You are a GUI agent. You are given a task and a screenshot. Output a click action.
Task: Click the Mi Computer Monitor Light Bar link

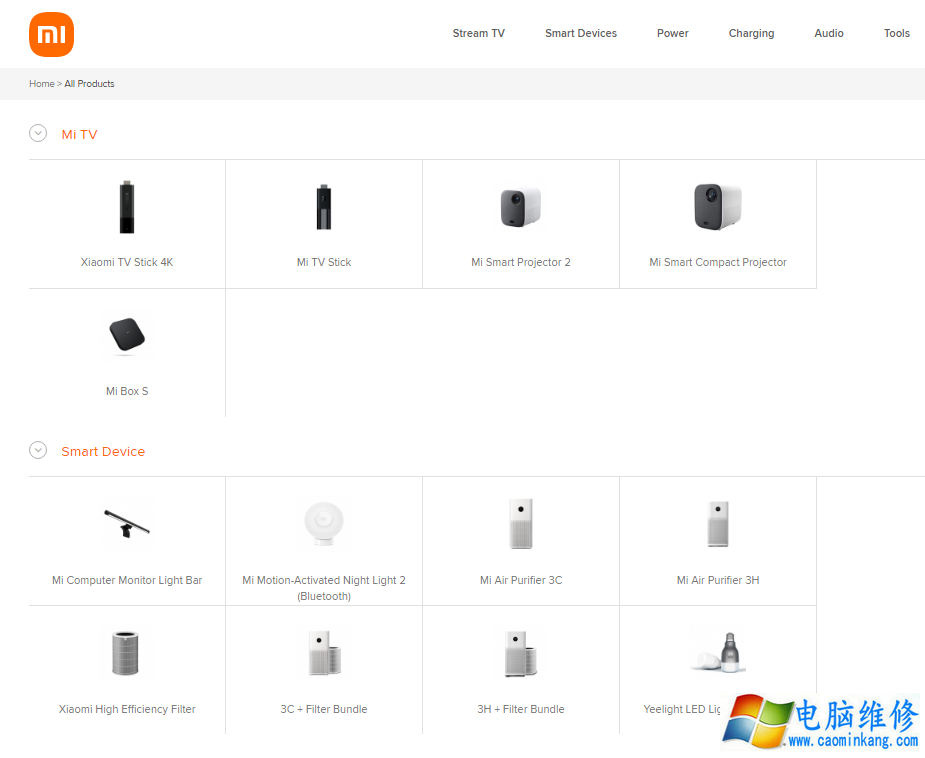click(x=127, y=580)
